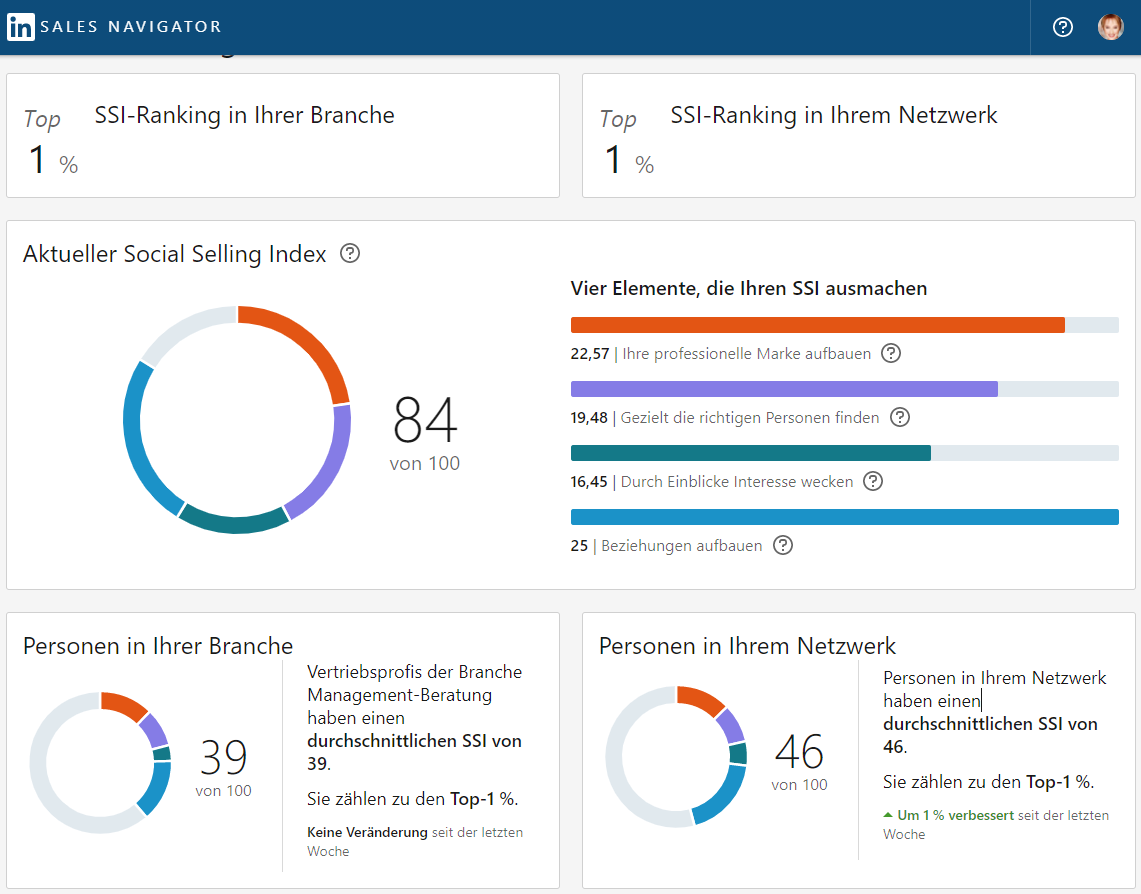Click the large SSI donut chart
This screenshot has width=1141, height=894.
point(237,420)
